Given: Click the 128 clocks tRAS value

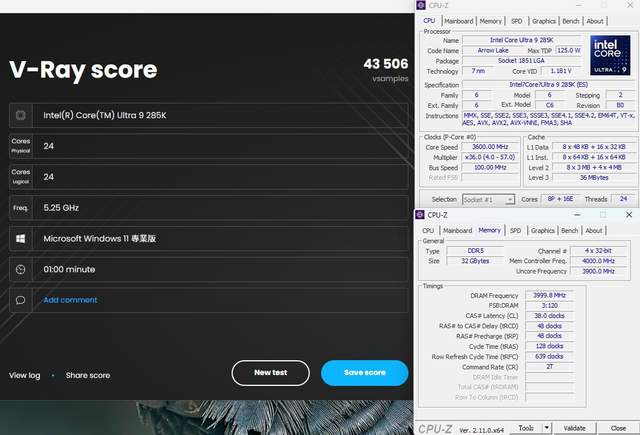Looking at the screenshot, I should (x=549, y=346).
